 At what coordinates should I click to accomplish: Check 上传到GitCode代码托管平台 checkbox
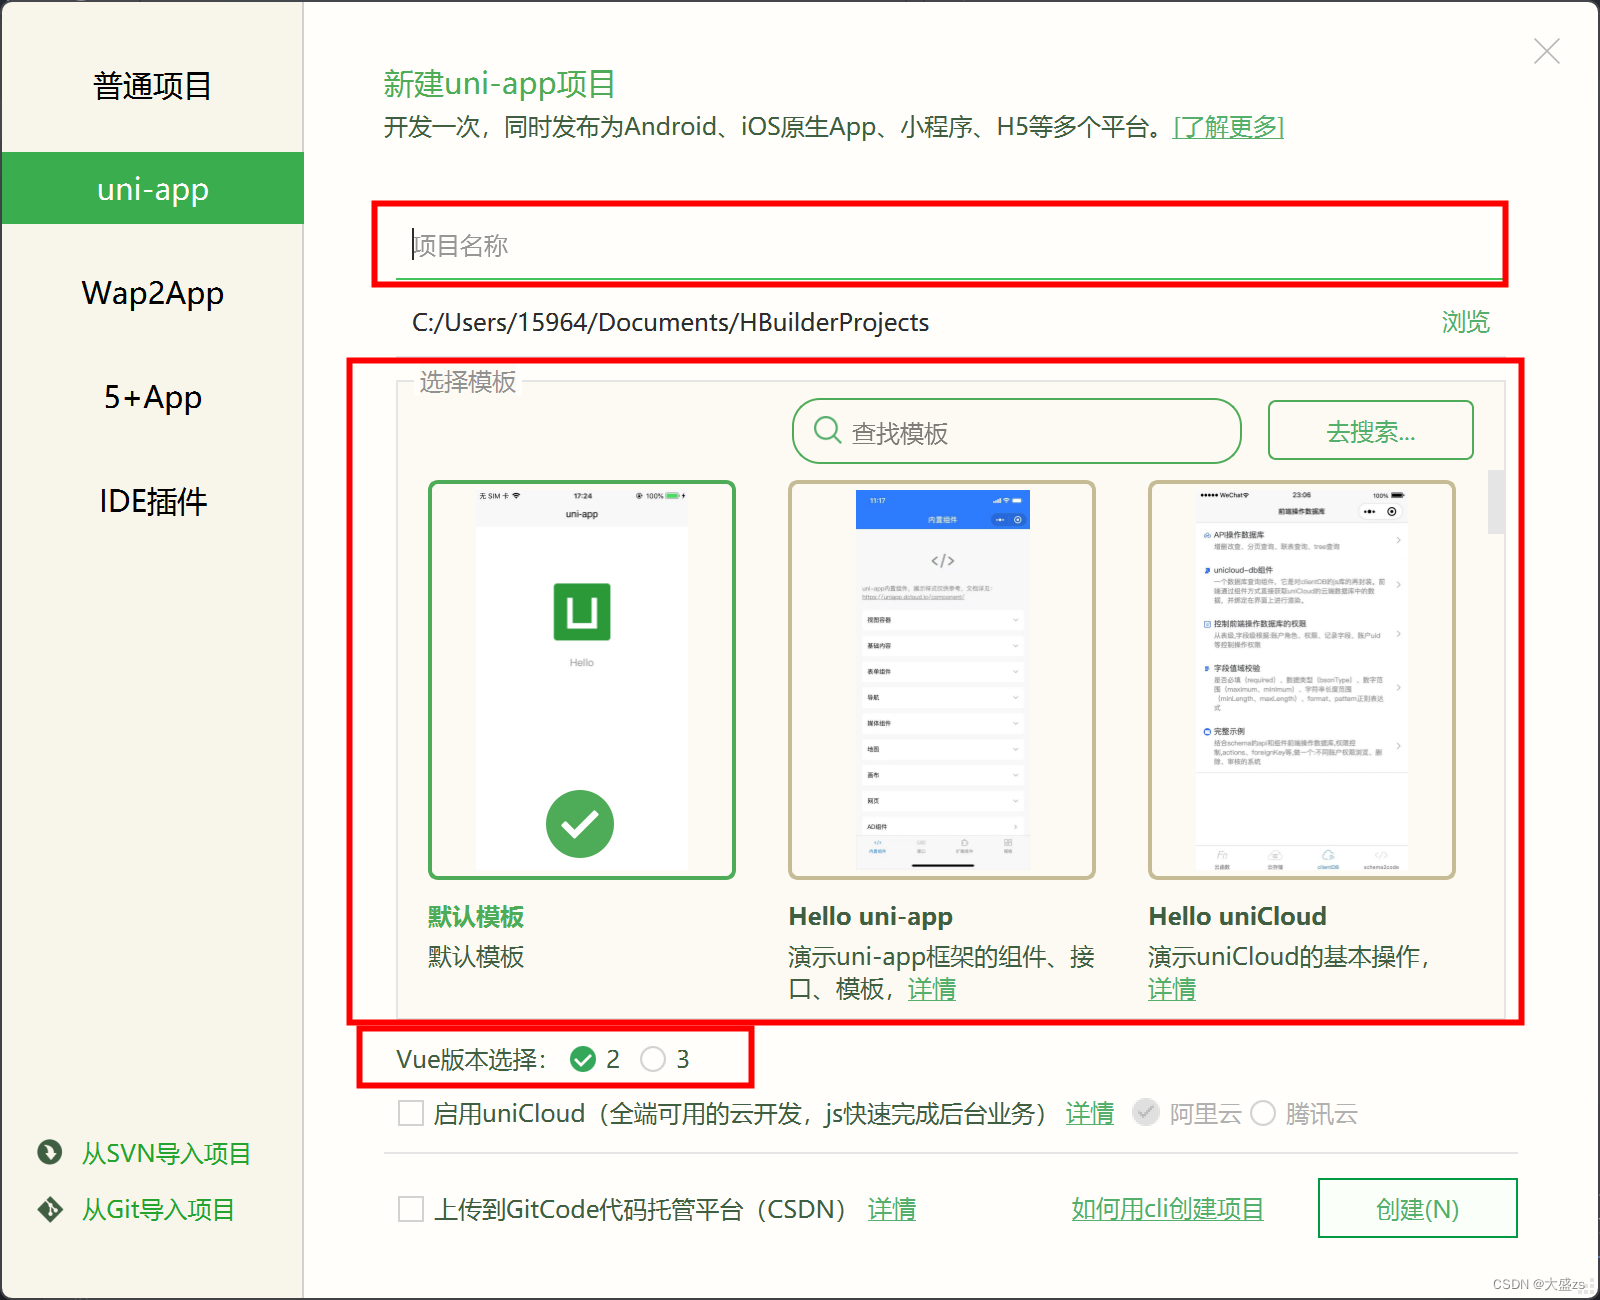click(x=411, y=1209)
